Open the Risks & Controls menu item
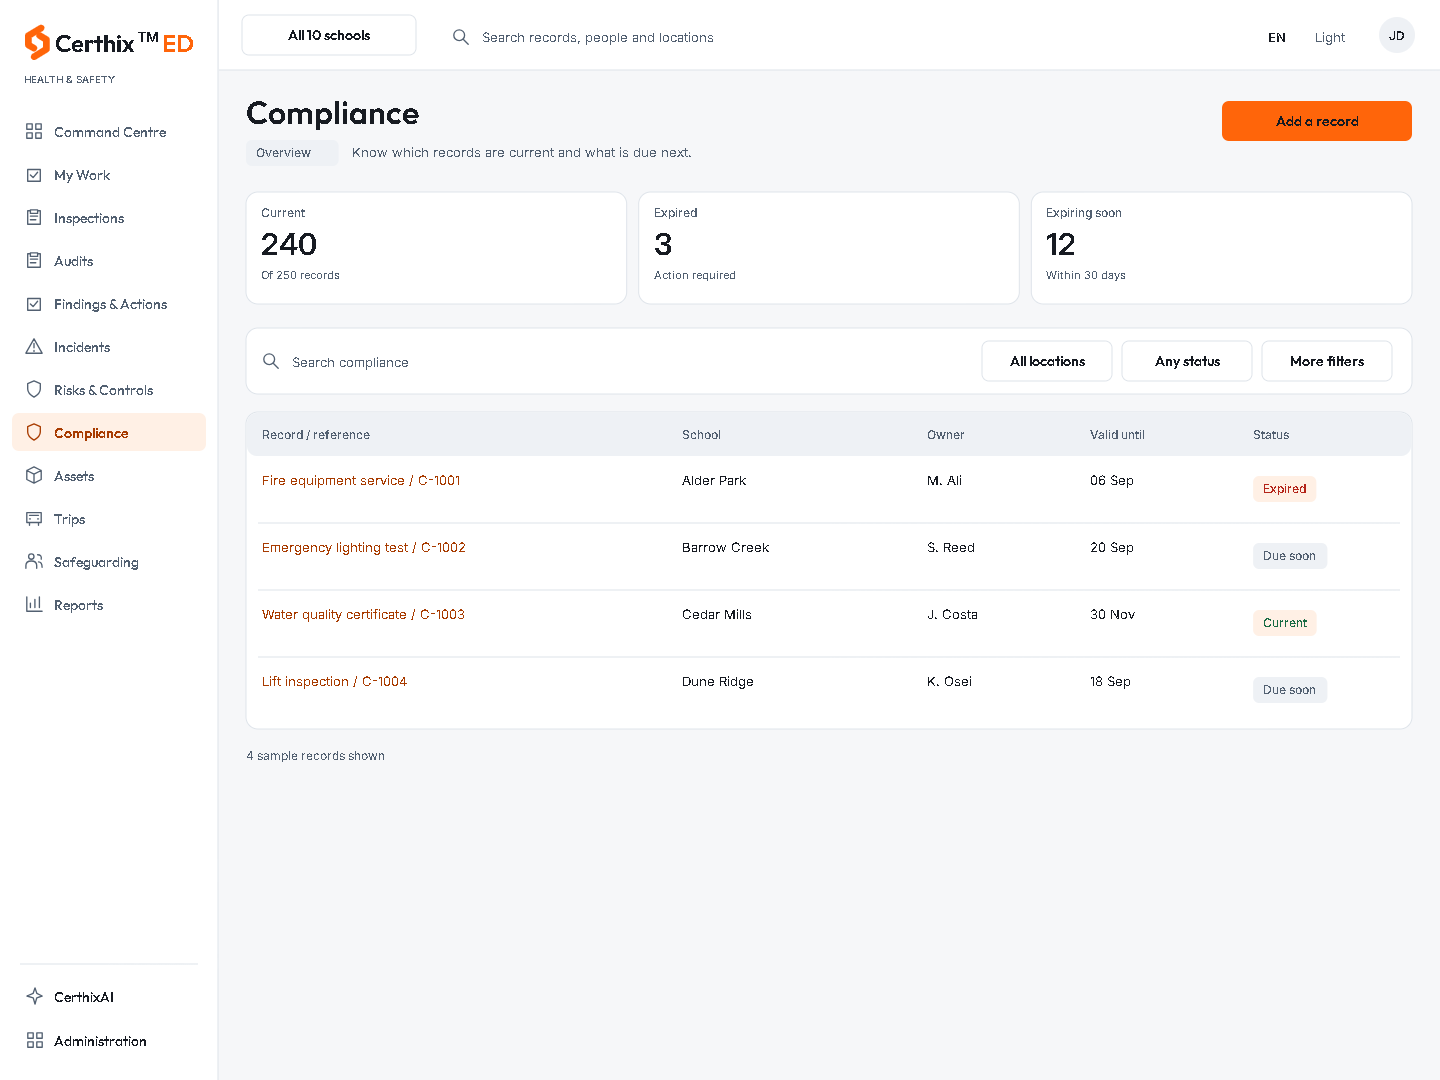 109,390
